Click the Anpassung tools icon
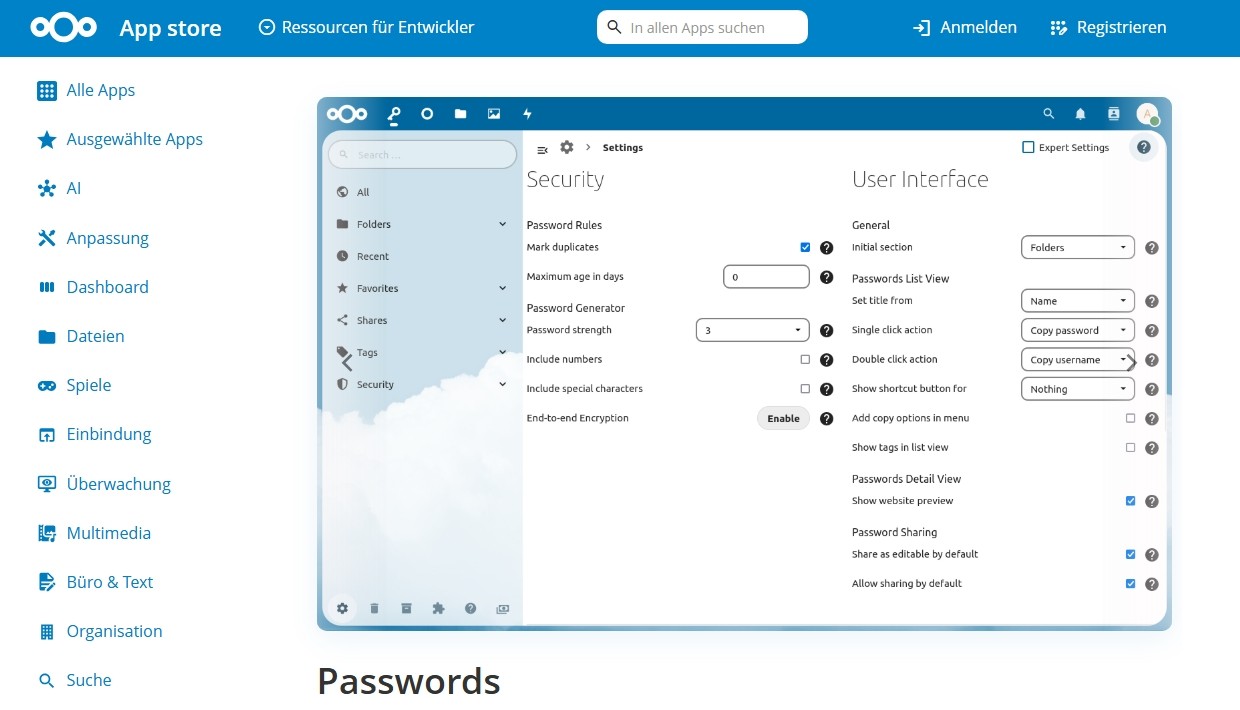 pos(47,238)
